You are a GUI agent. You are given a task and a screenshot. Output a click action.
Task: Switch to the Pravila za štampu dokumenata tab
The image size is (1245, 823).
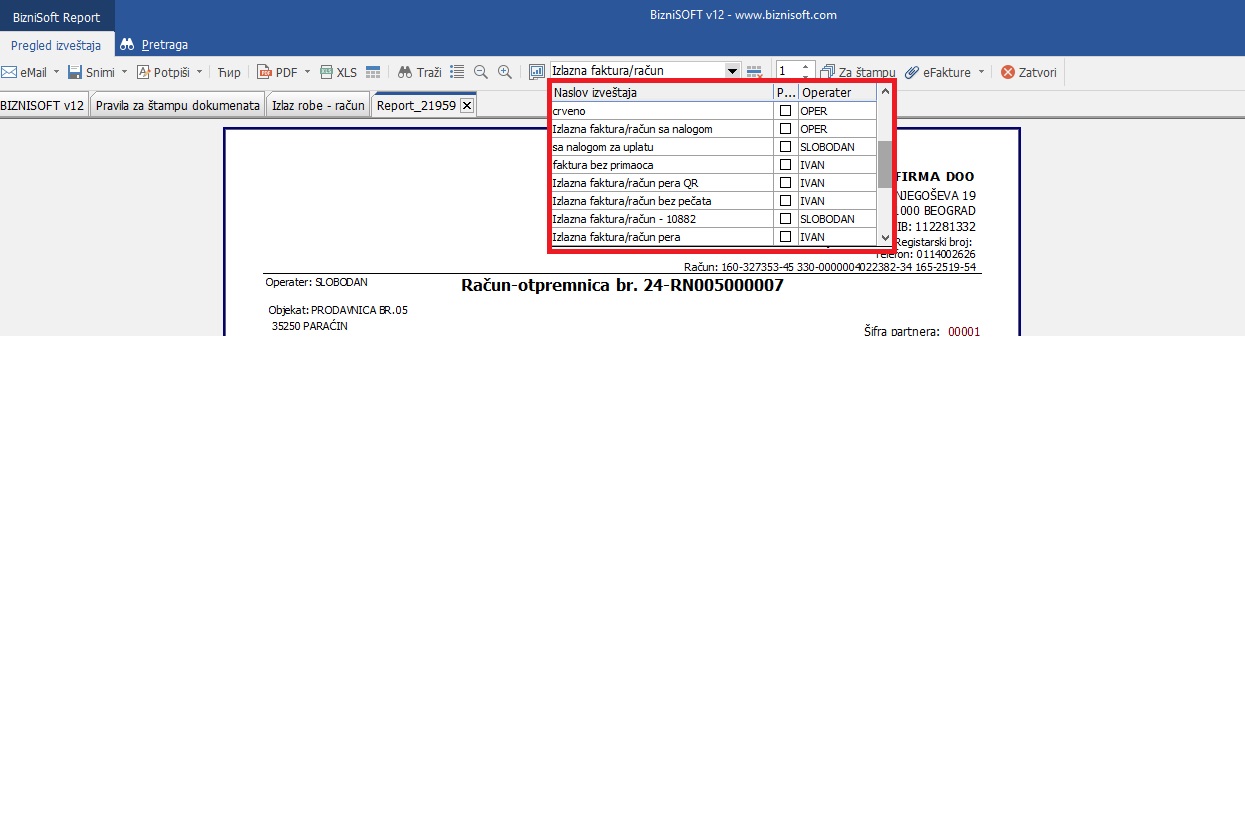177,105
